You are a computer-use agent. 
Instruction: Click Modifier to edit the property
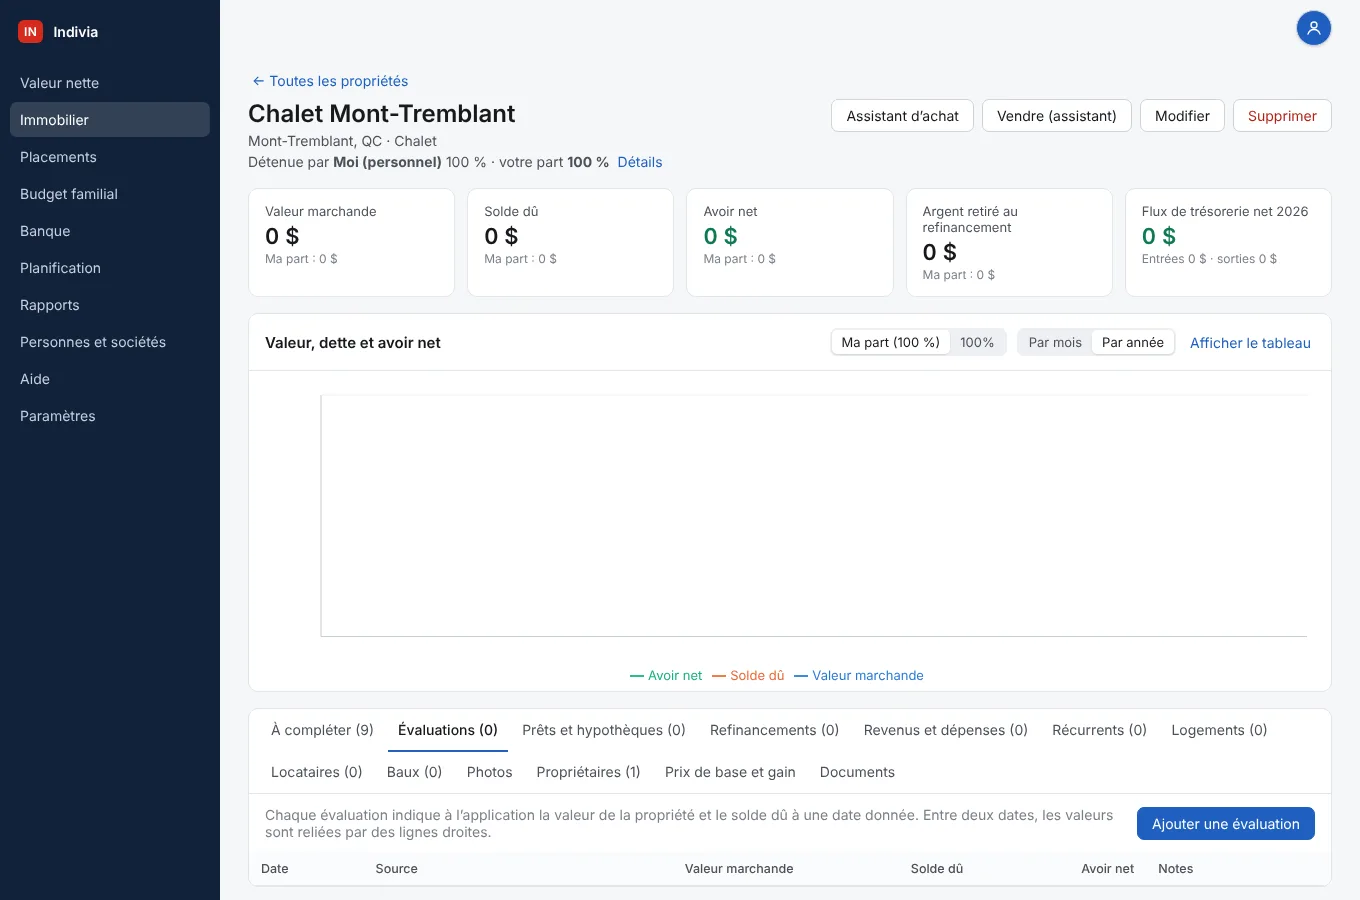[x=1182, y=116]
